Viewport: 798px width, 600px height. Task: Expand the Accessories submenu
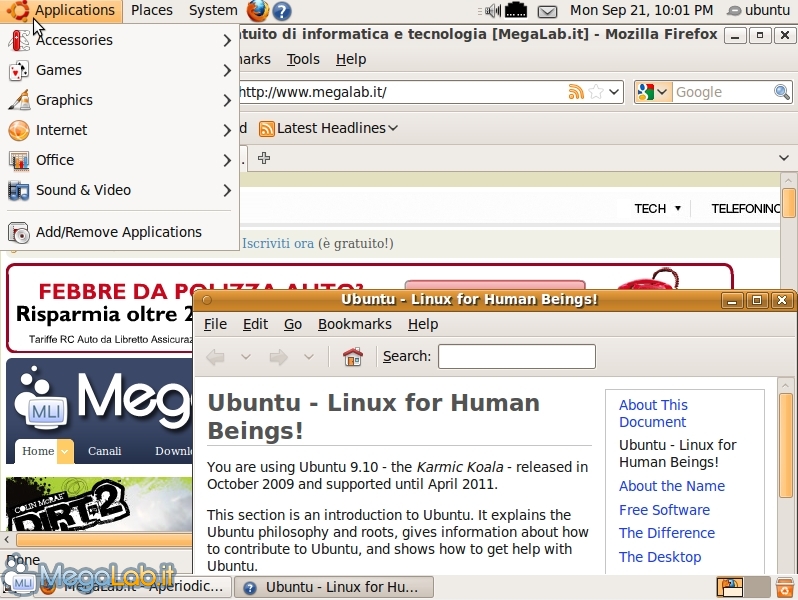[x=120, y=40]
